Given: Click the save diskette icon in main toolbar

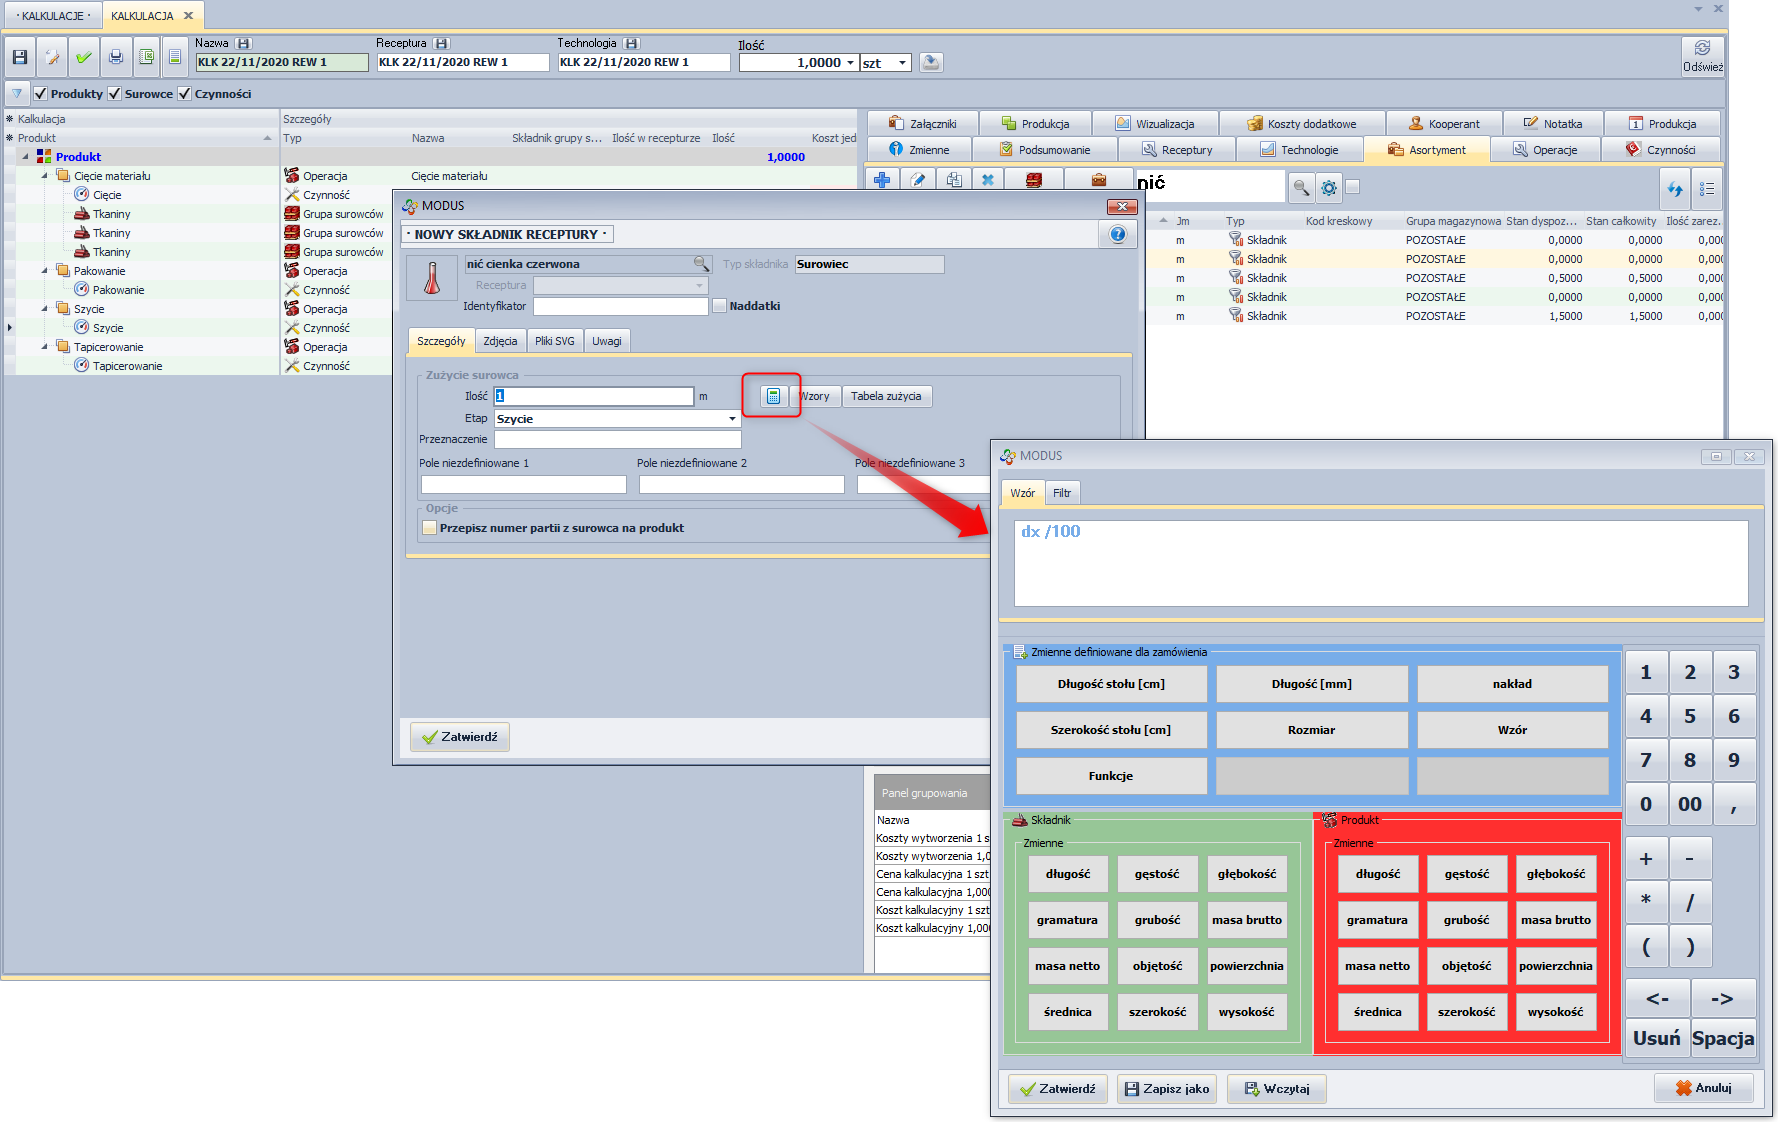Looking at the screenshot, I should [x=20, y=58].
